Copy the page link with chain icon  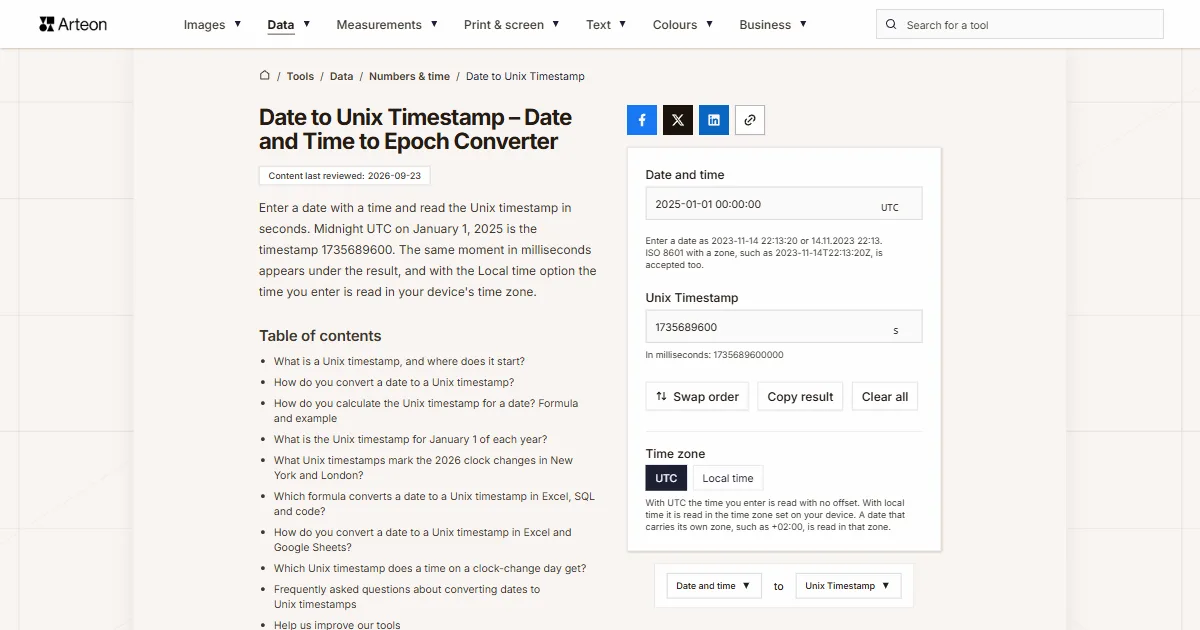pos(750,120)
